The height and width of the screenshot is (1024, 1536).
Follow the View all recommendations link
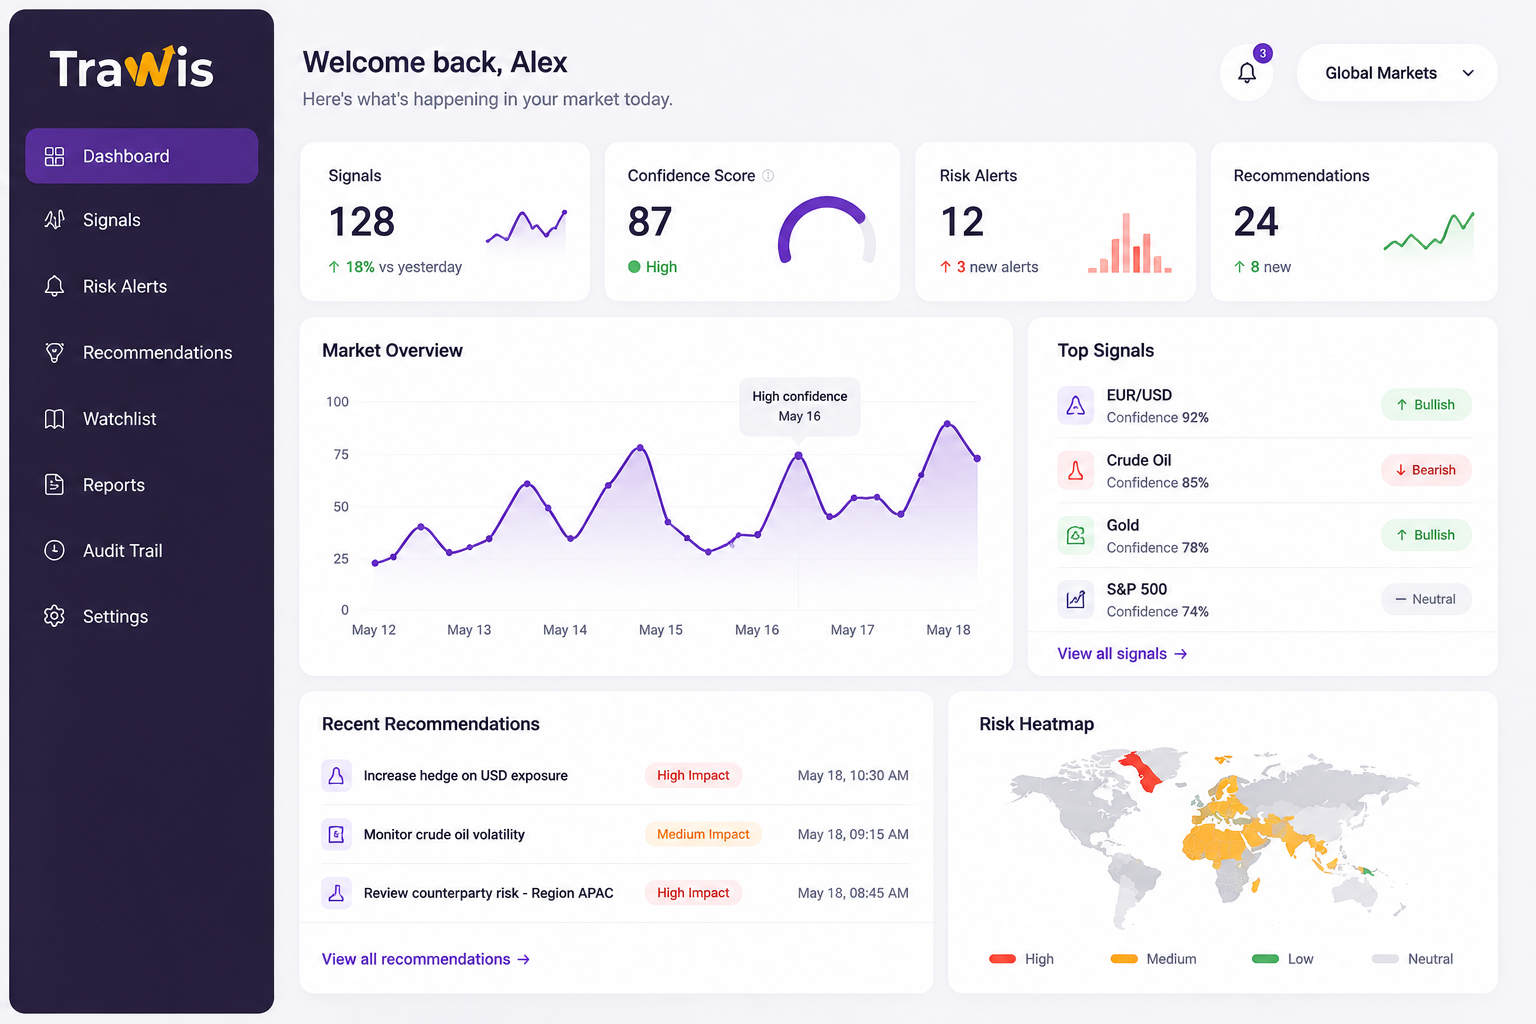click(x=425, y=959)
